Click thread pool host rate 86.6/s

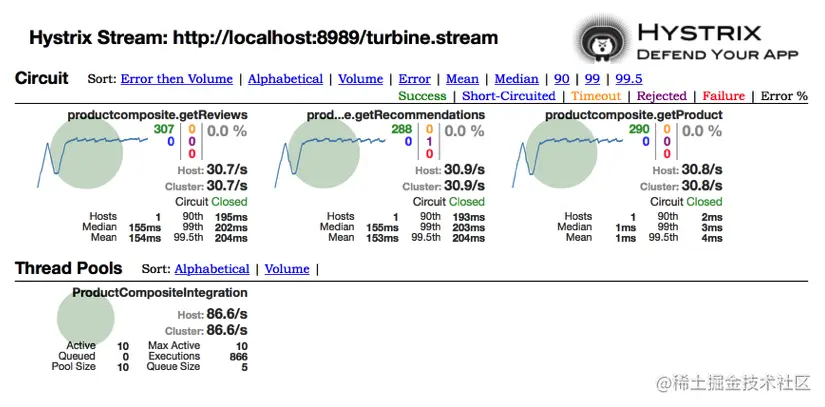click(x=227, y=314)
